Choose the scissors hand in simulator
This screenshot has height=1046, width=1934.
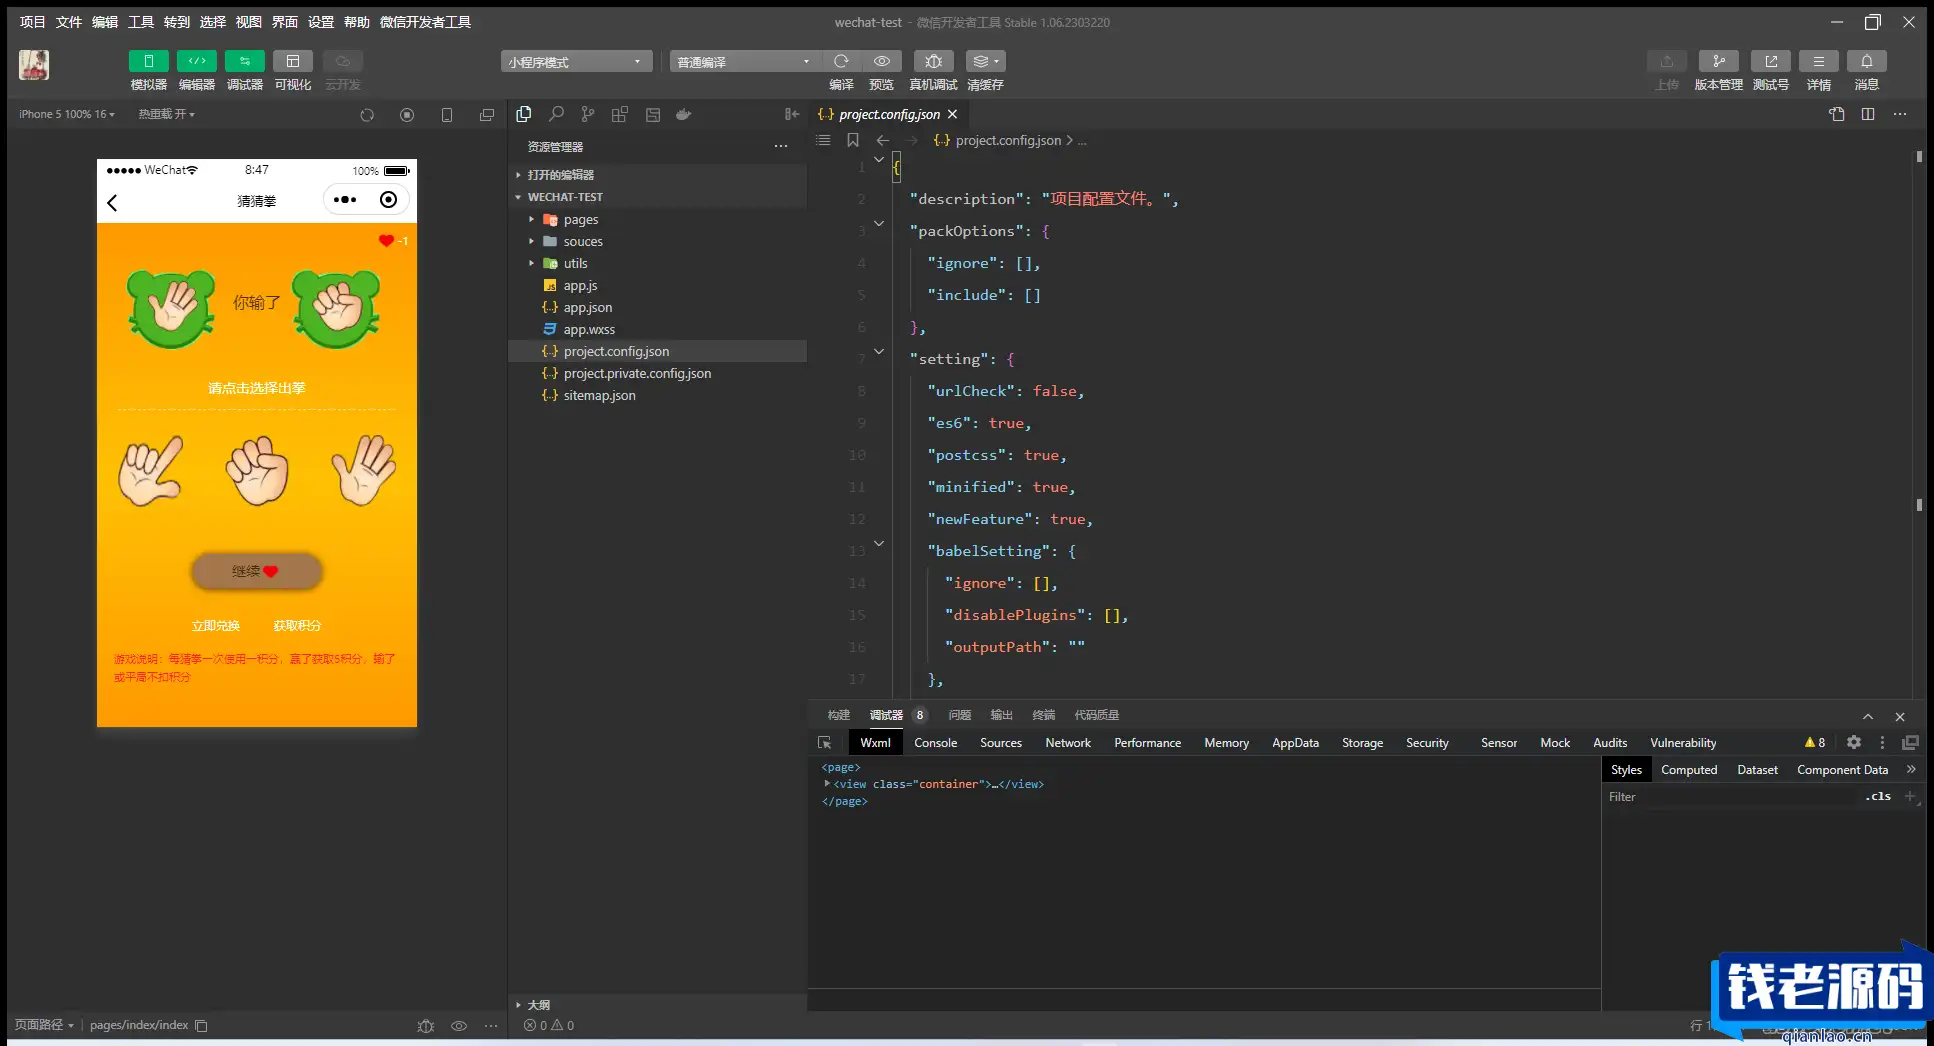(x=150, y=470)
